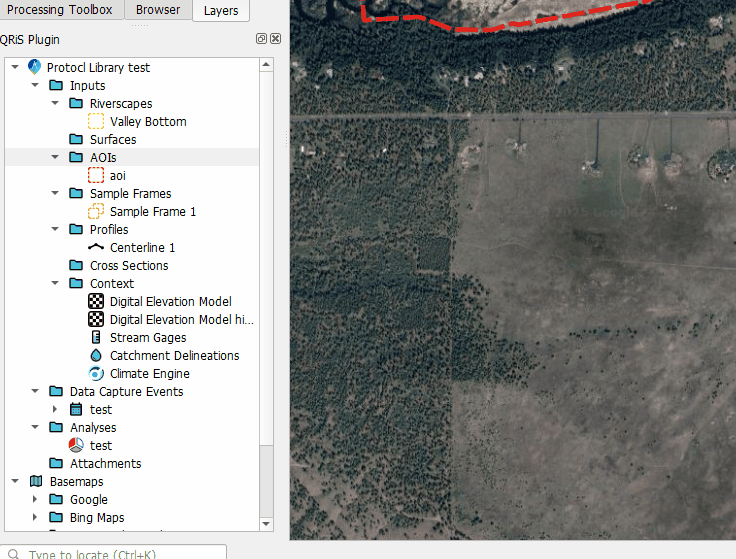Collapse the Riverscapes folder
The height and width of the screenshot is (559, 736).
click(55, 103)
